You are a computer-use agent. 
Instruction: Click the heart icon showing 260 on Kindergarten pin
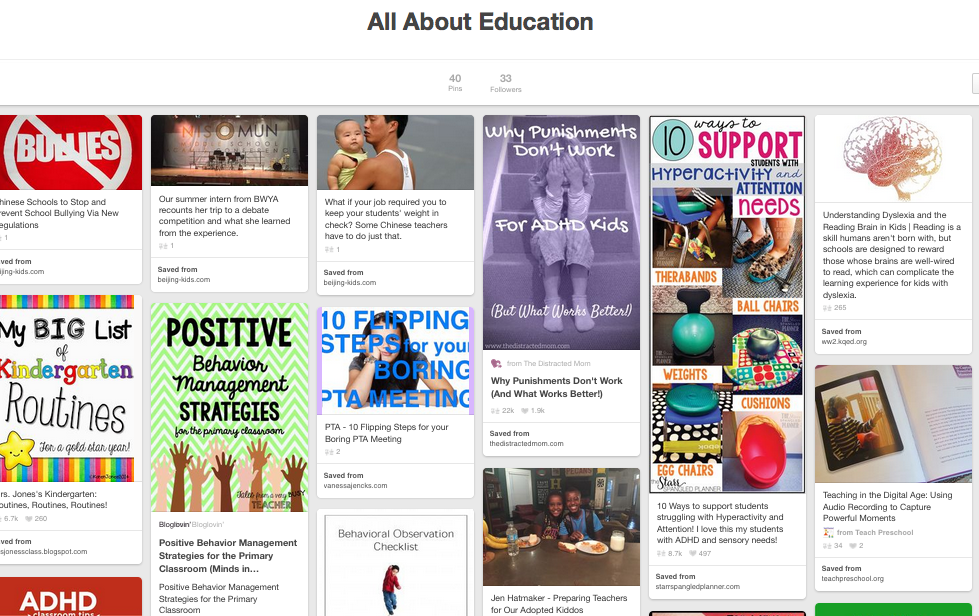[28, 519]
